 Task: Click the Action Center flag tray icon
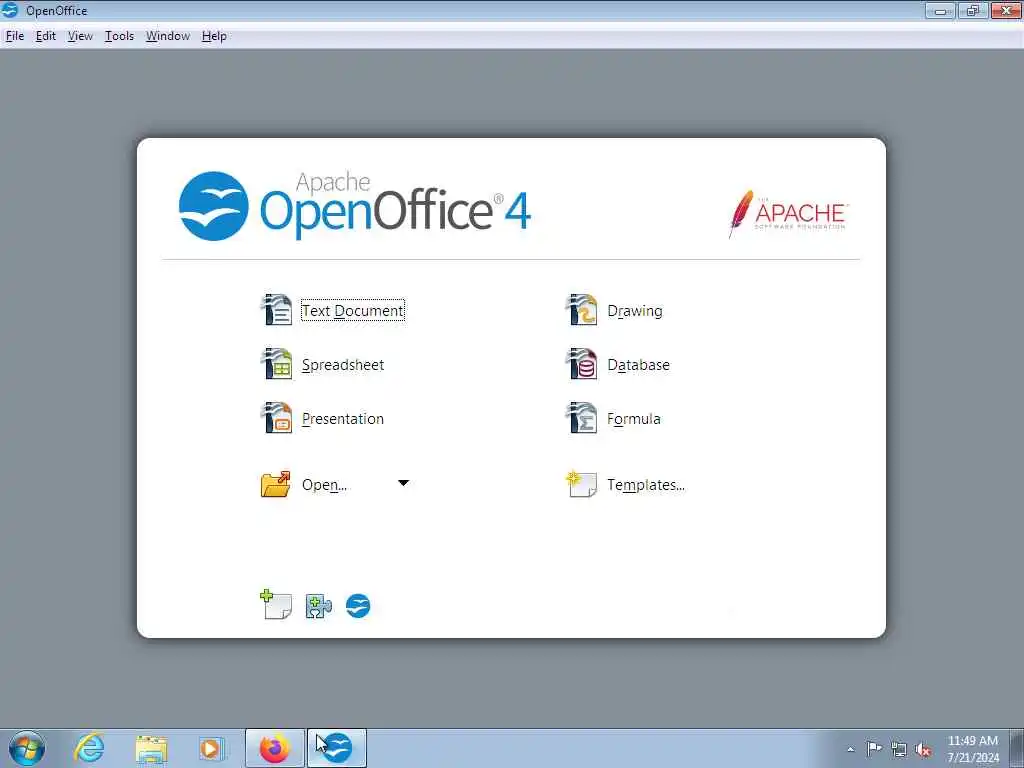(874, 748)
